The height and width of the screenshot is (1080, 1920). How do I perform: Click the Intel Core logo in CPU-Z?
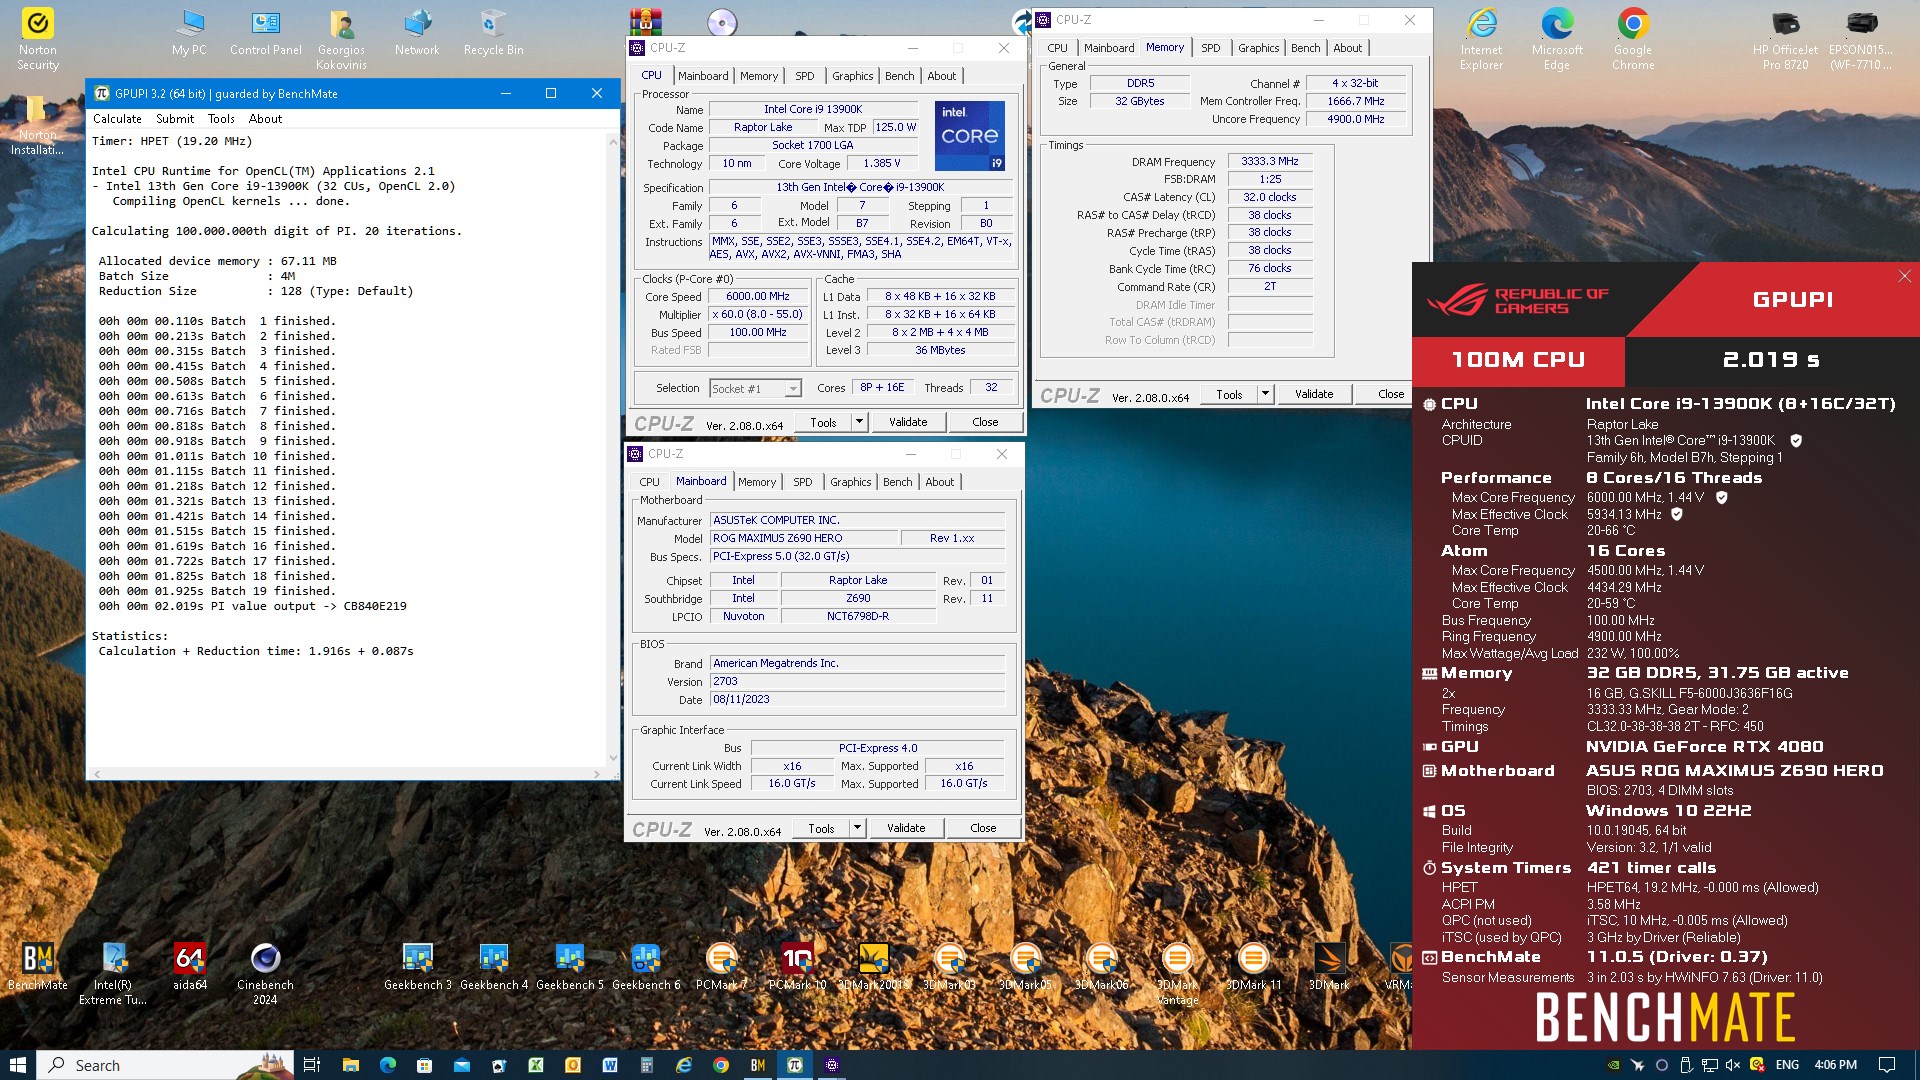coord(969,135)
